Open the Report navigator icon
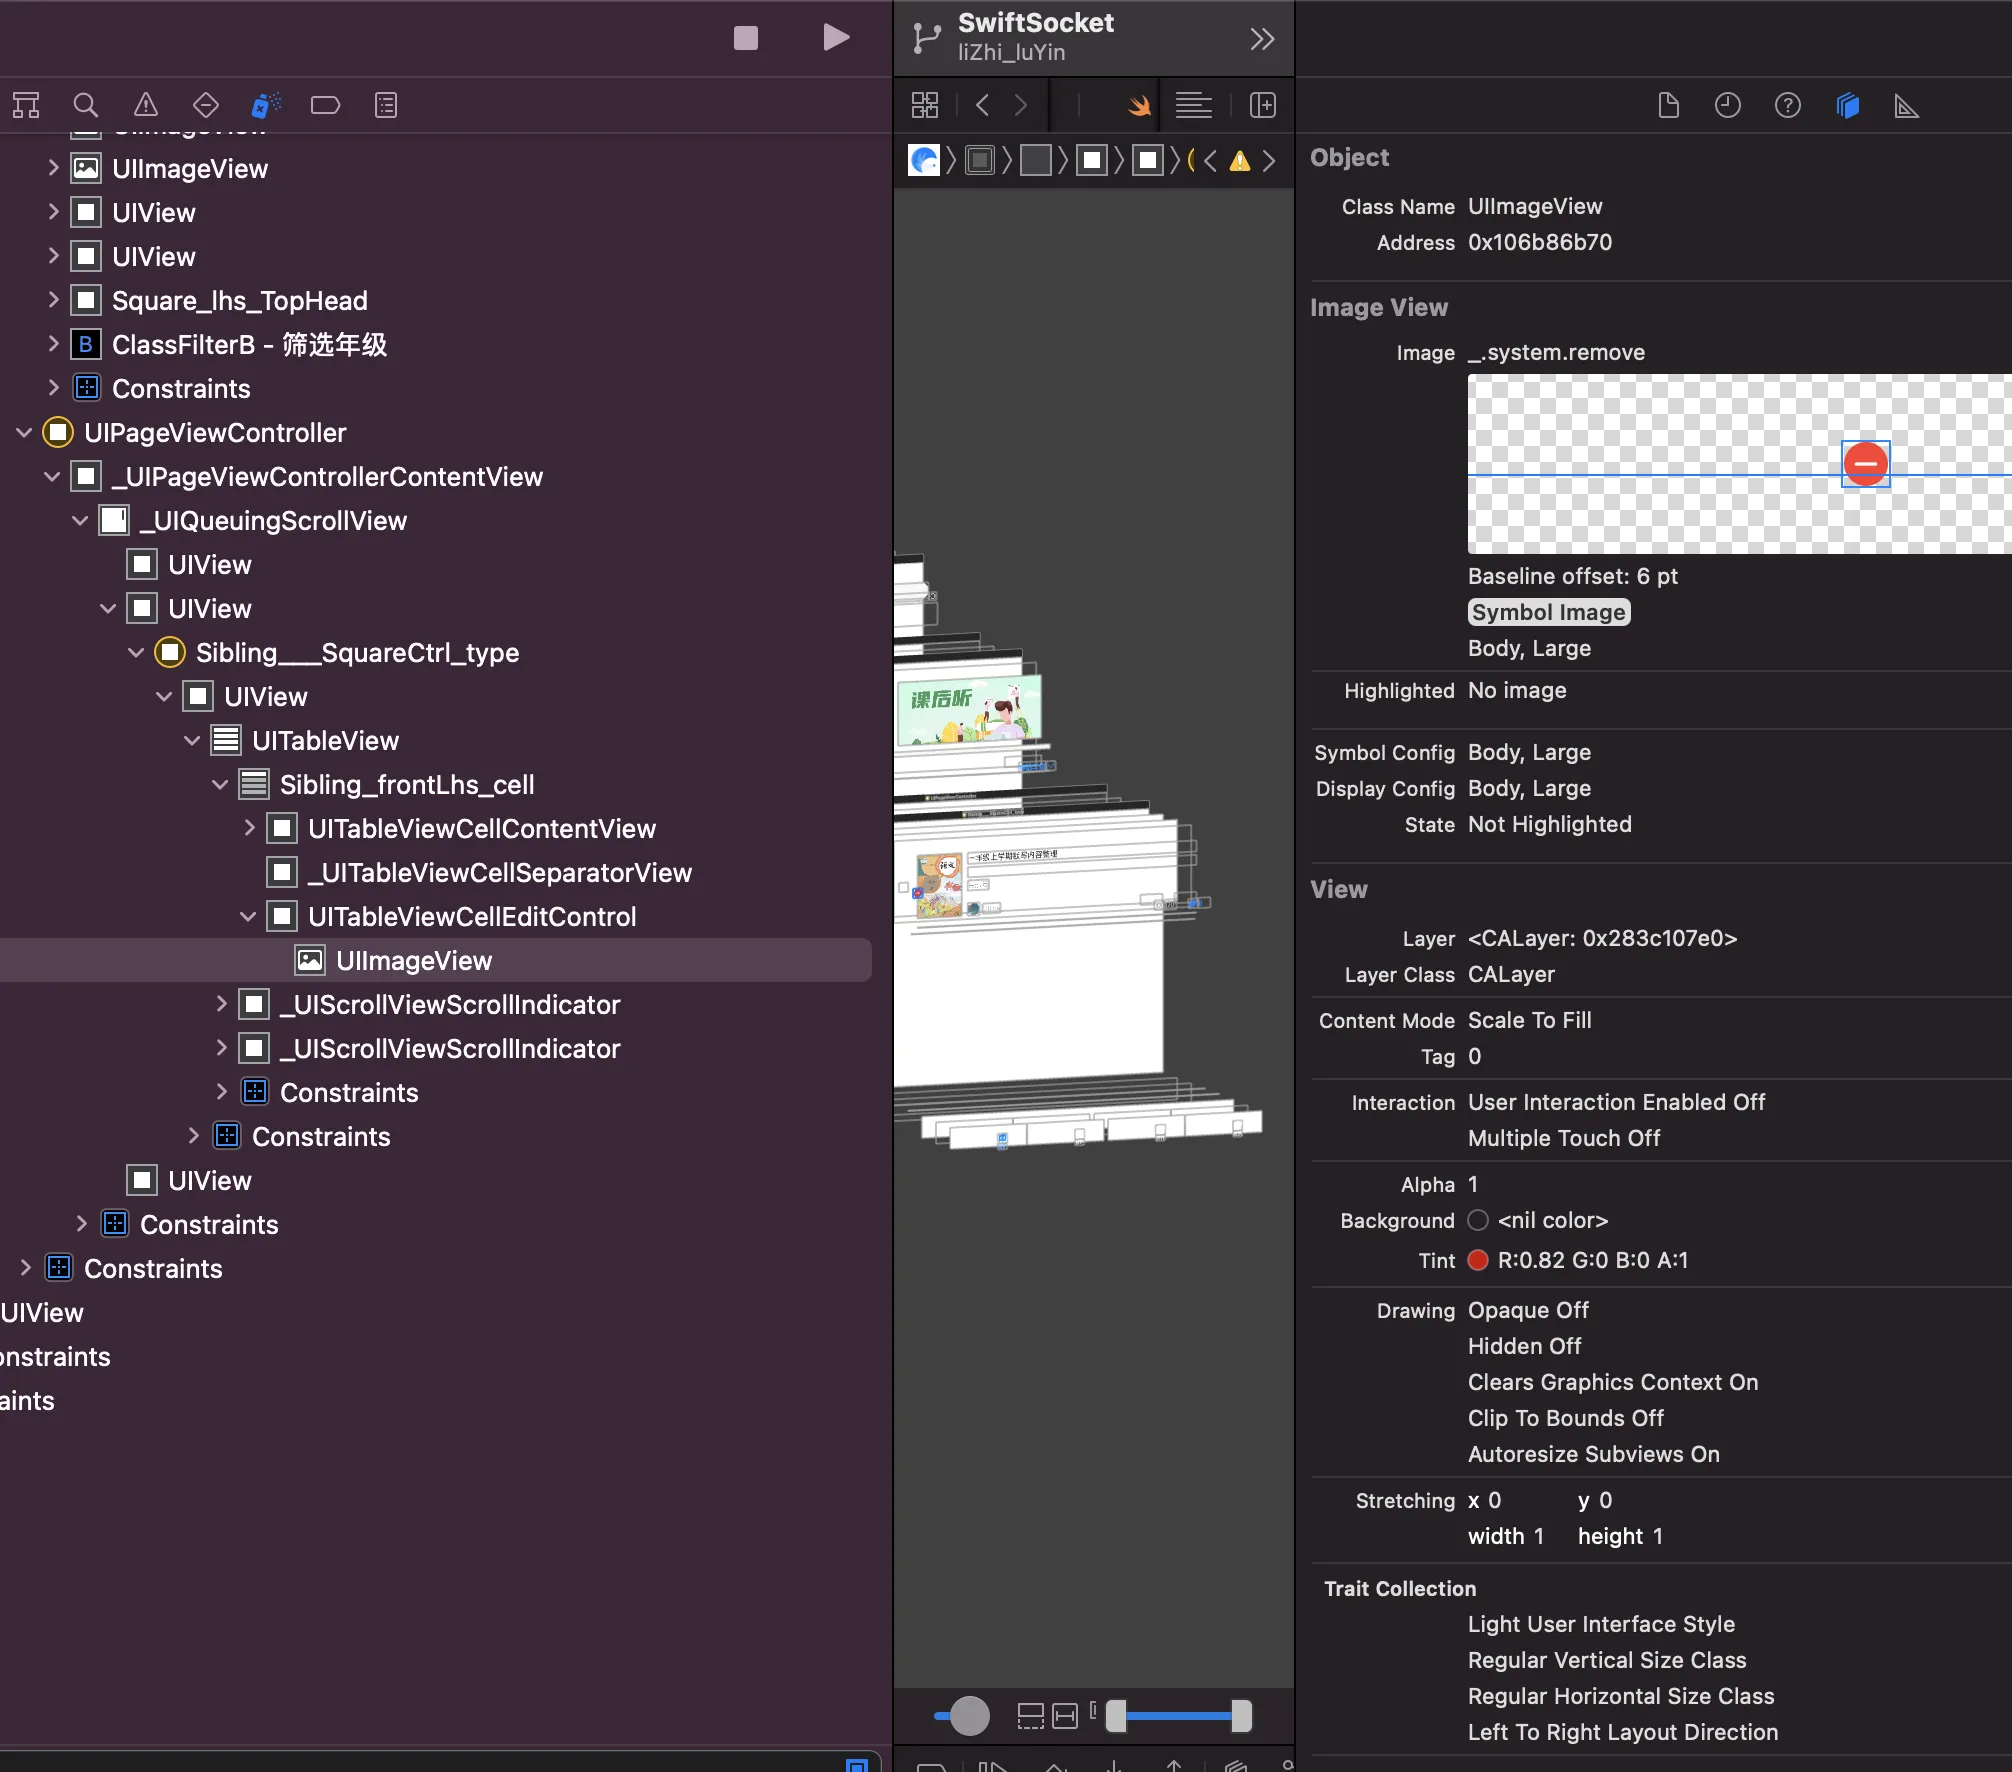The image size is (2012, 1772). [x=386, y=105]
